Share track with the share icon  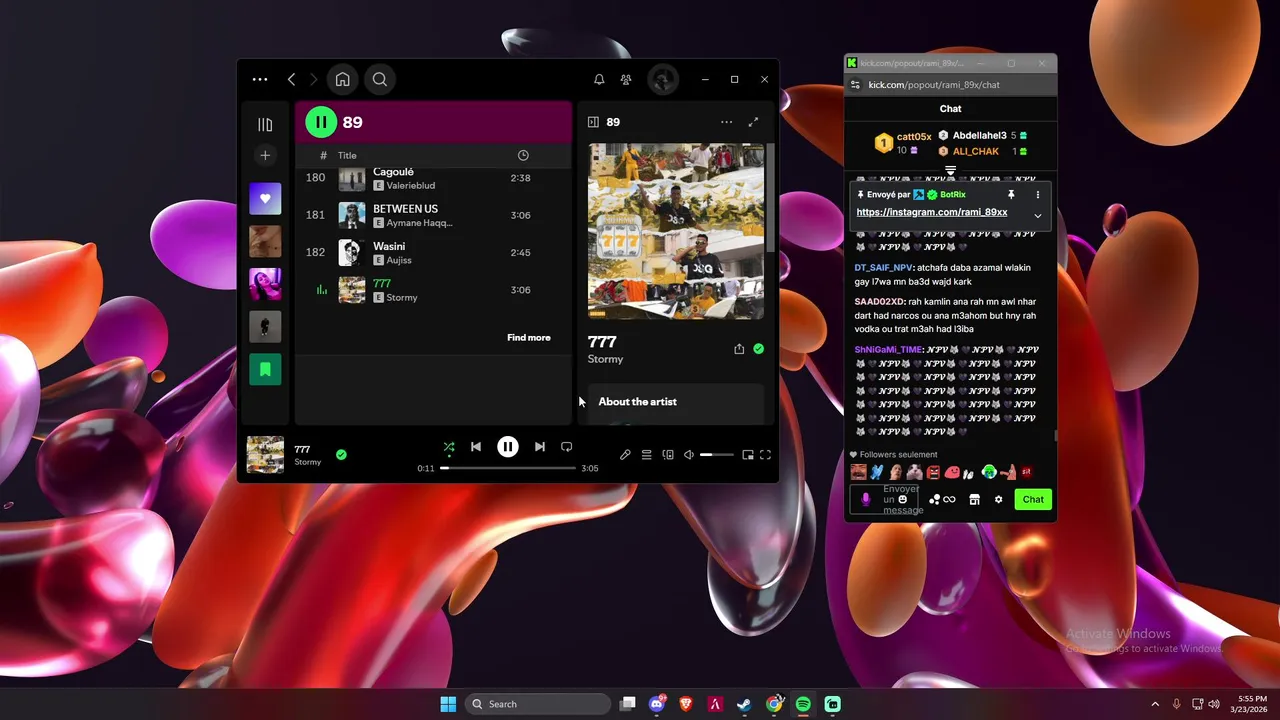(739, 349)
